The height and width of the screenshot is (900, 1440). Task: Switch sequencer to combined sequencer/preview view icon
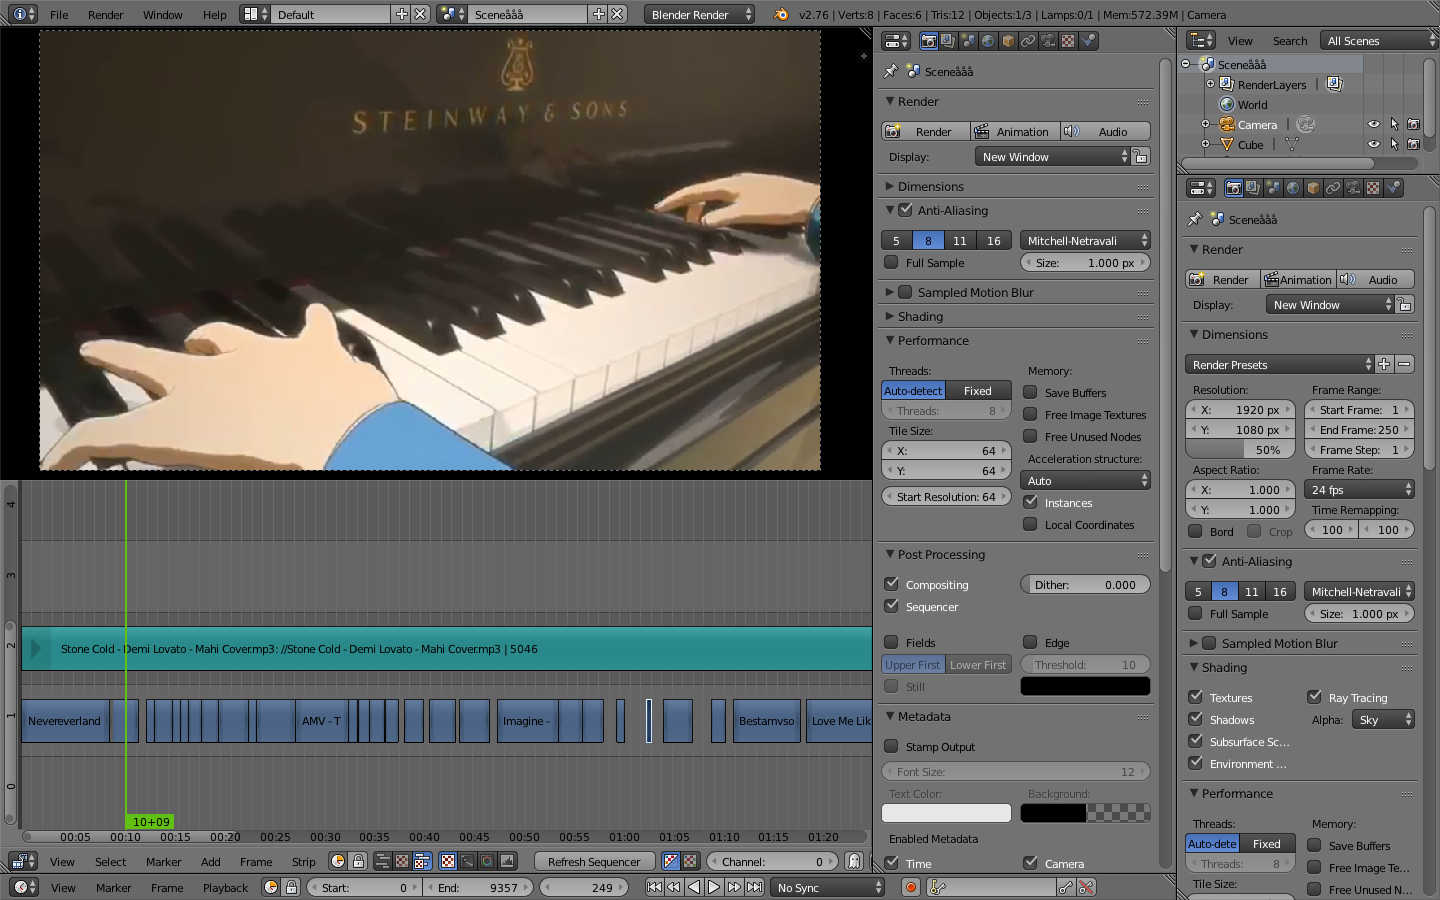click(x=422, y=861)
